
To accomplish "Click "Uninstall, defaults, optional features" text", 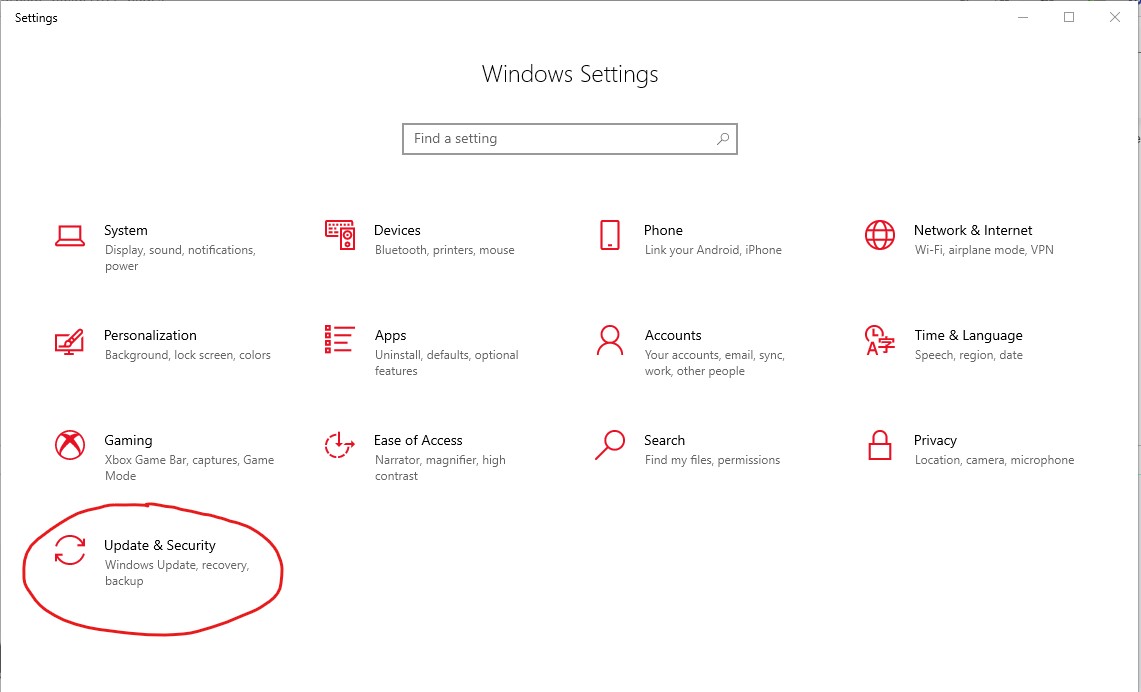I will pos(447,362).
